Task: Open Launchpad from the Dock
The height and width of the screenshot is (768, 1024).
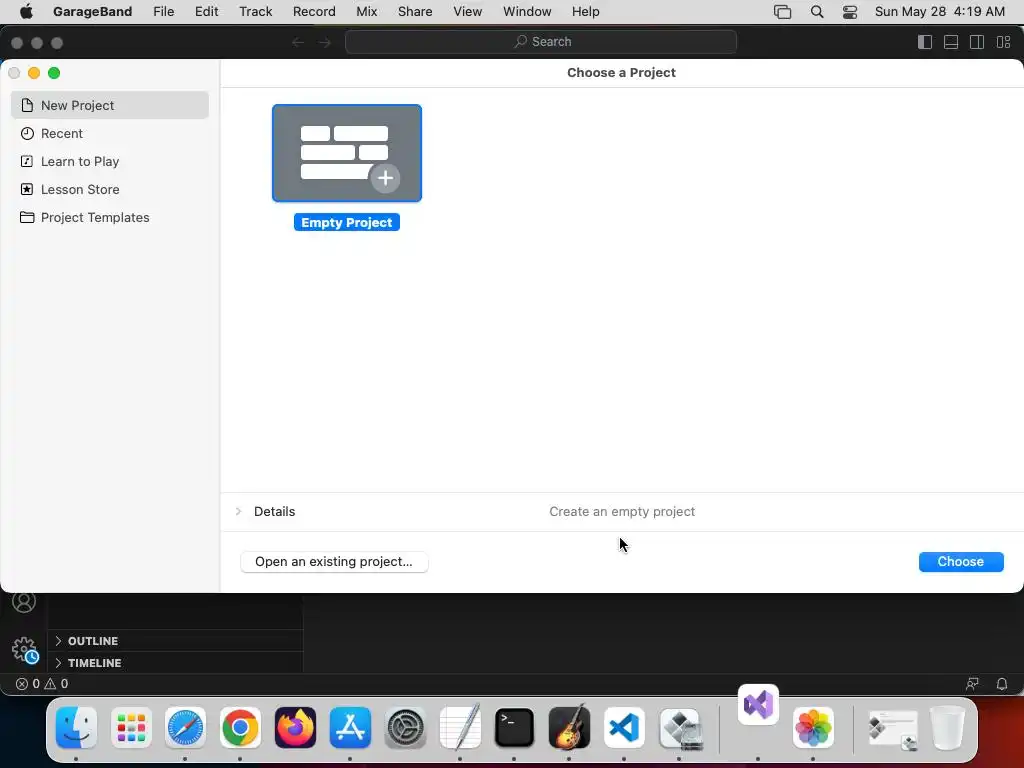Action: click(x=131, y=728)
